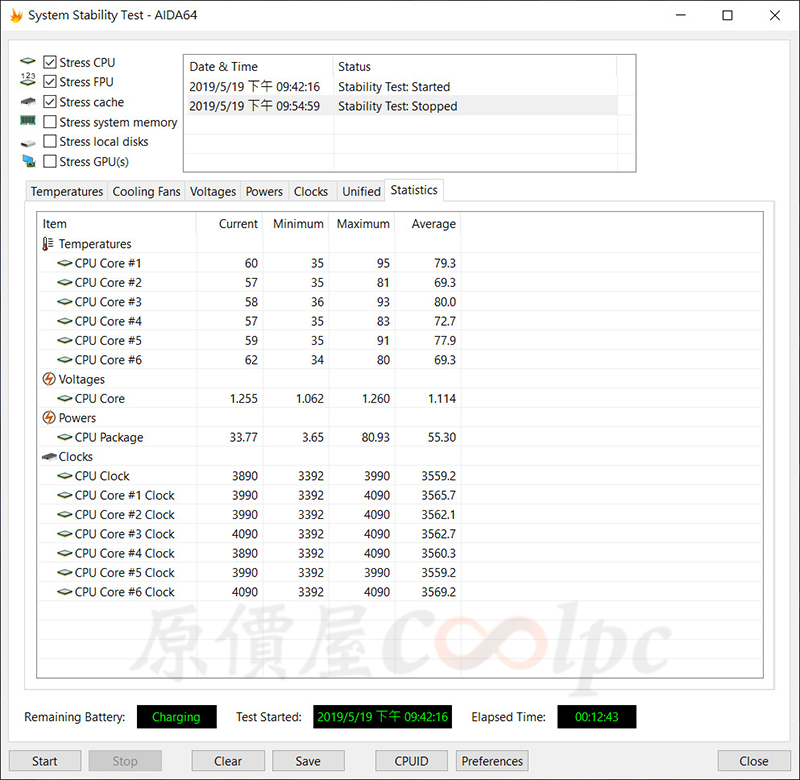
Task: Uncheck the Stress CPU checkbox
Action: (x=50, y=63)
